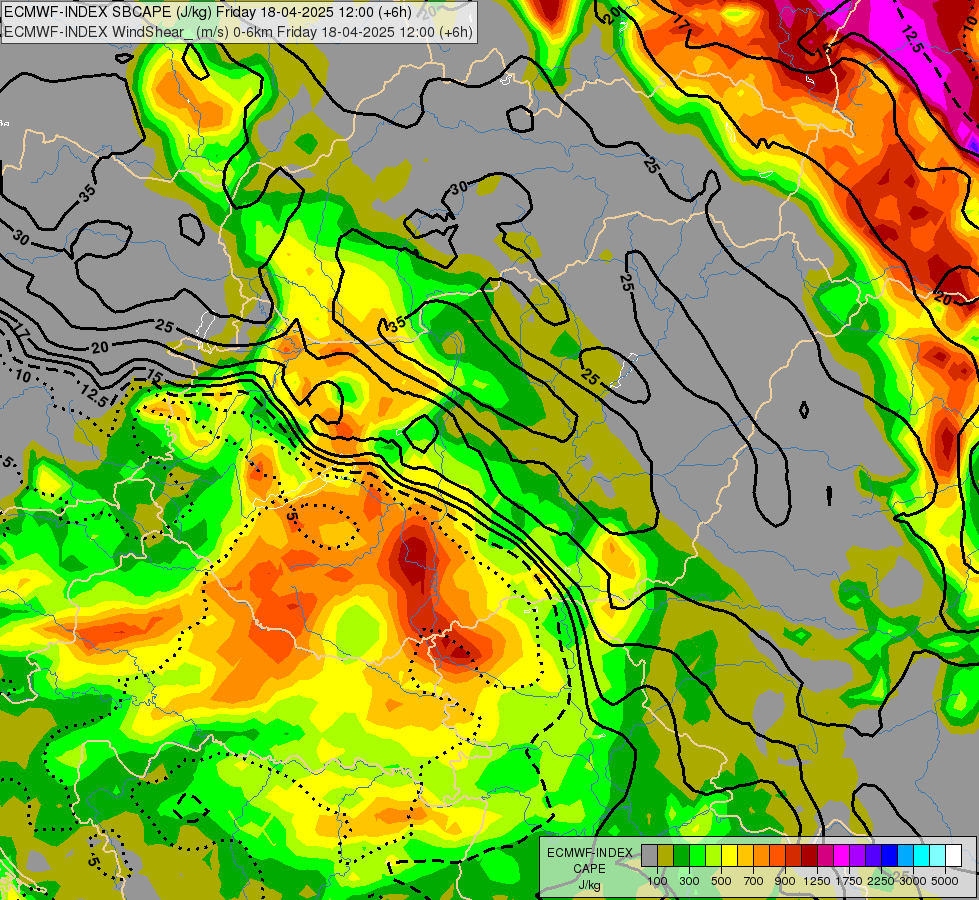Click the 35 contour label near the left edge
This screenshot has width=979, height=900.
[x=88, y=193]
